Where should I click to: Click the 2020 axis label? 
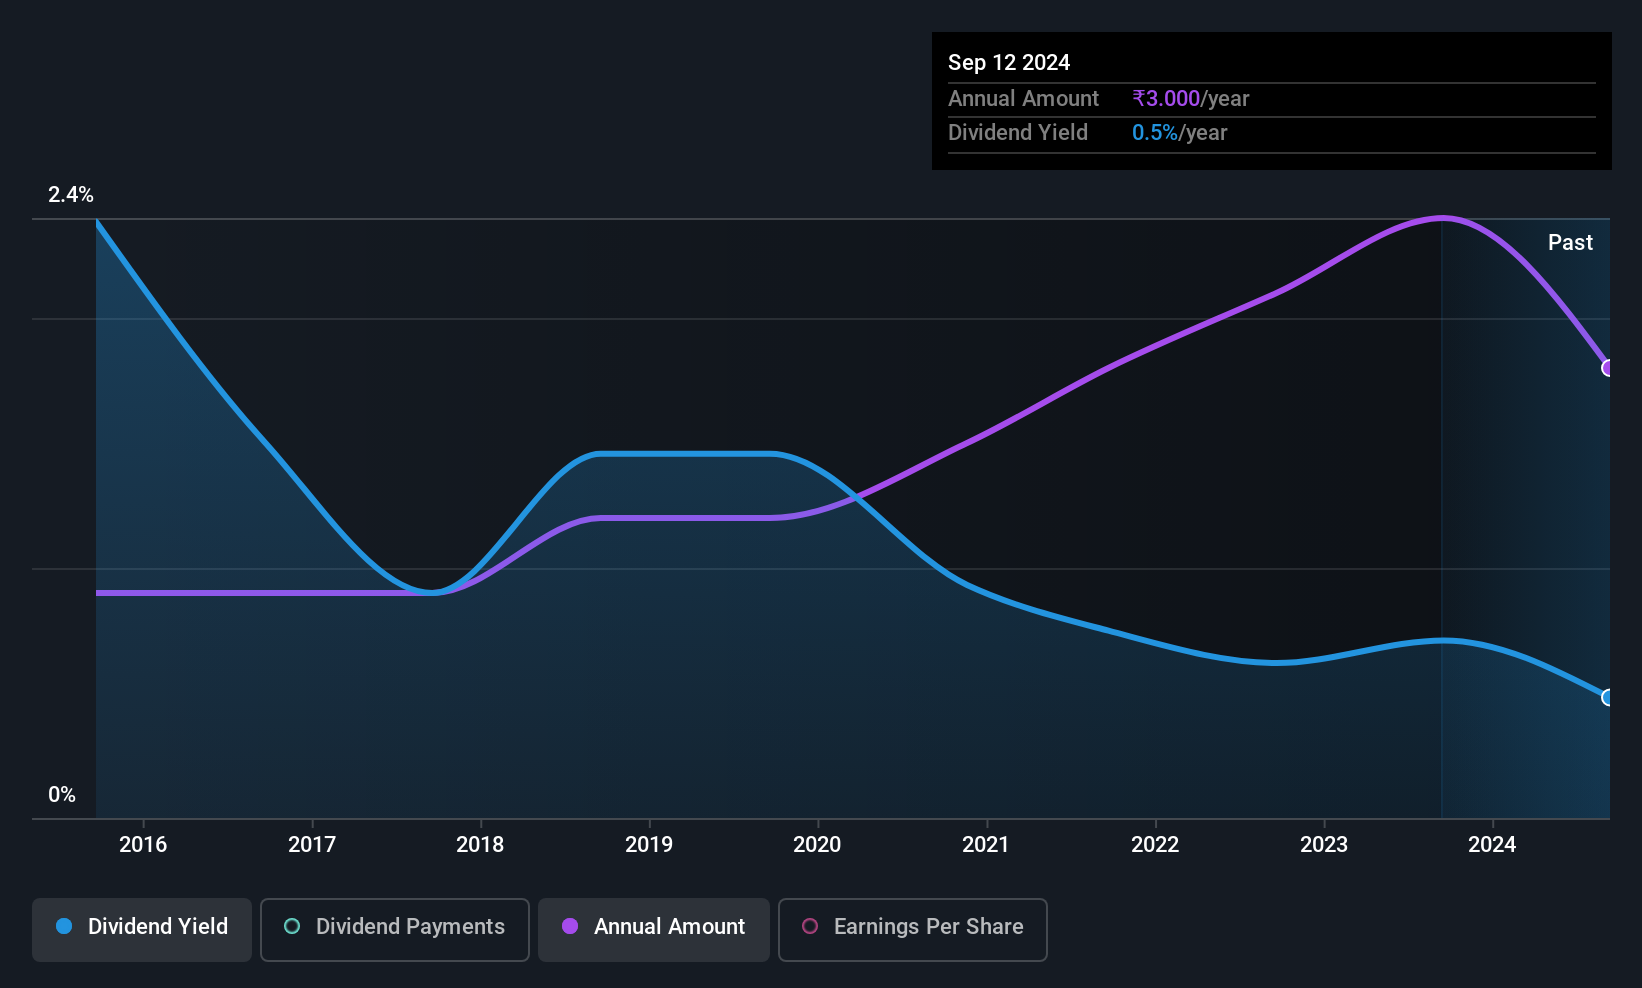point(817,844)
